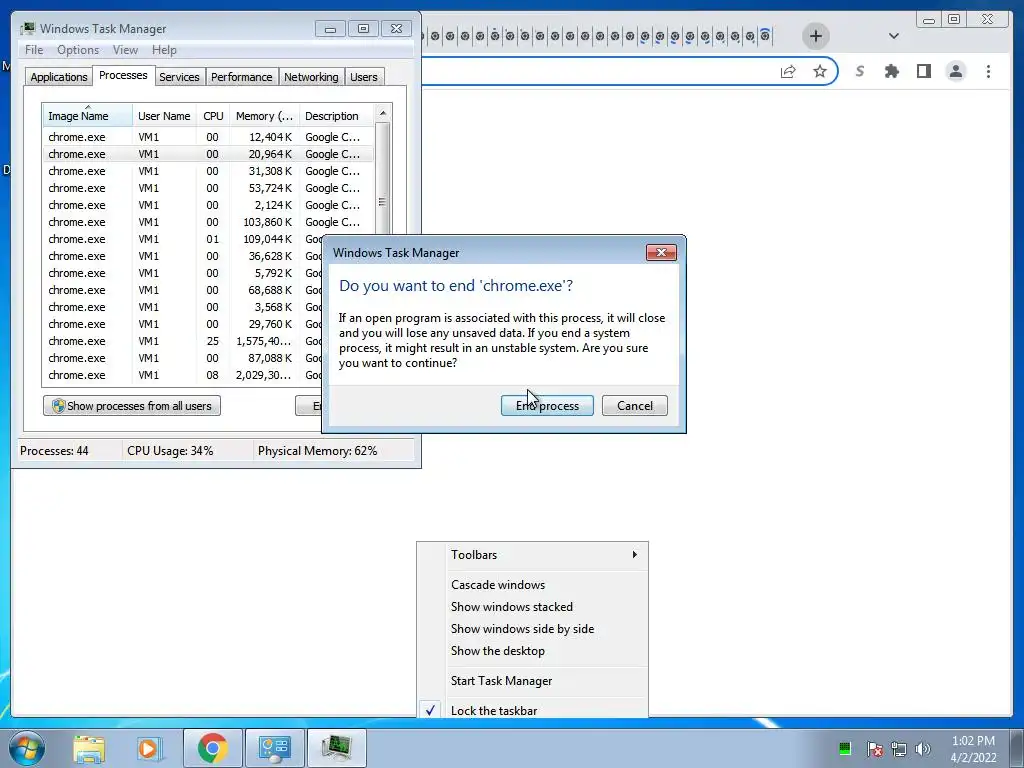The width and height of the screenshot is (1024, 768).
Task: Select chrome.exe row using 53,724 K
Action: point(208,188)
